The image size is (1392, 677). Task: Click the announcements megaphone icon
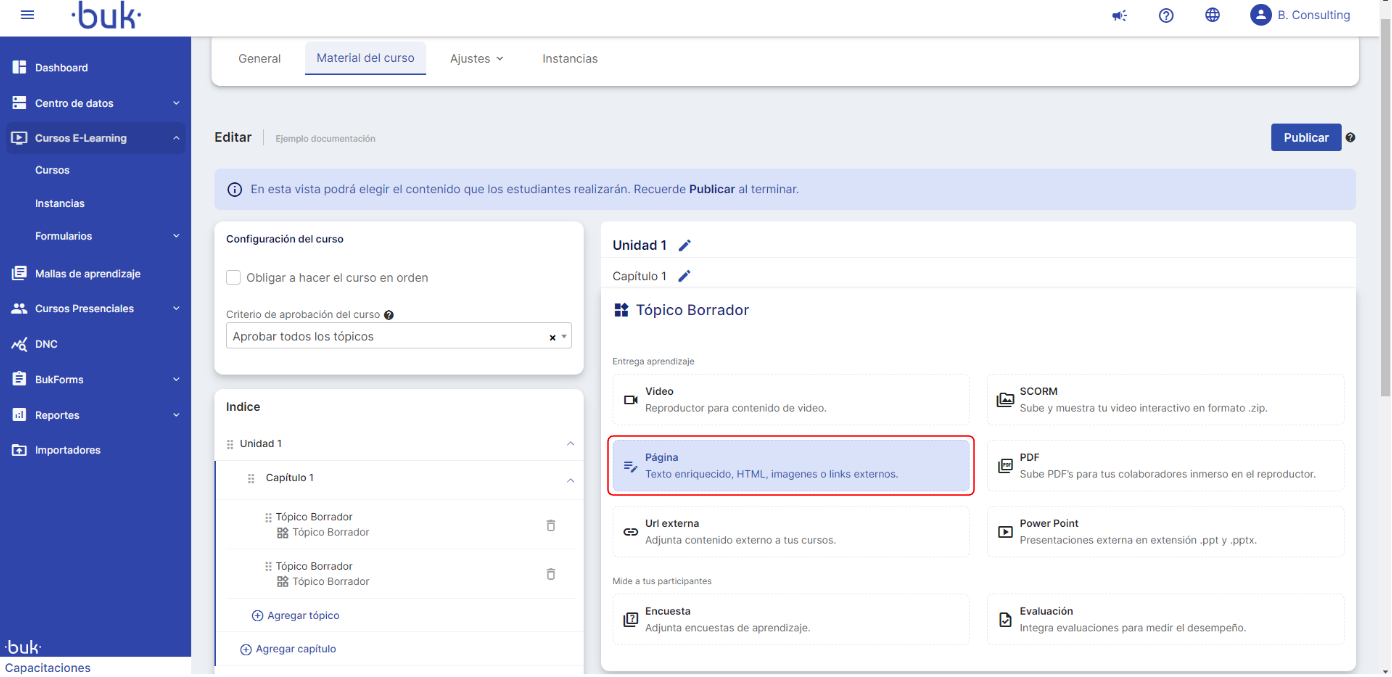coord(1120,15)
